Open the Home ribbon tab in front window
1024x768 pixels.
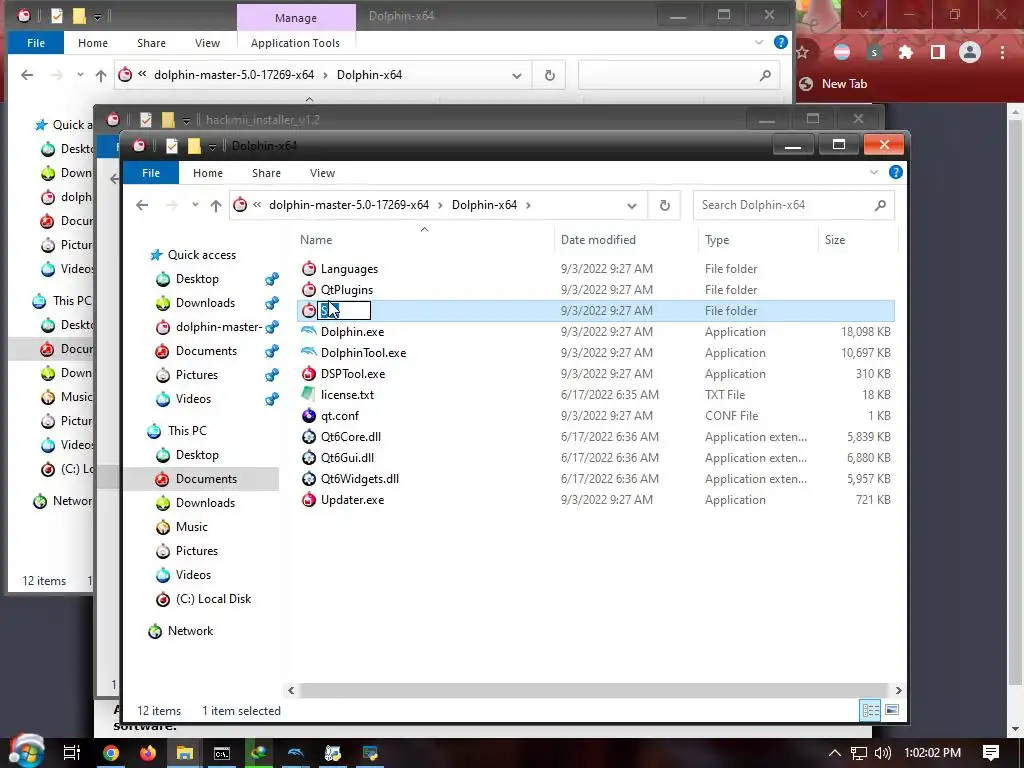208,172
